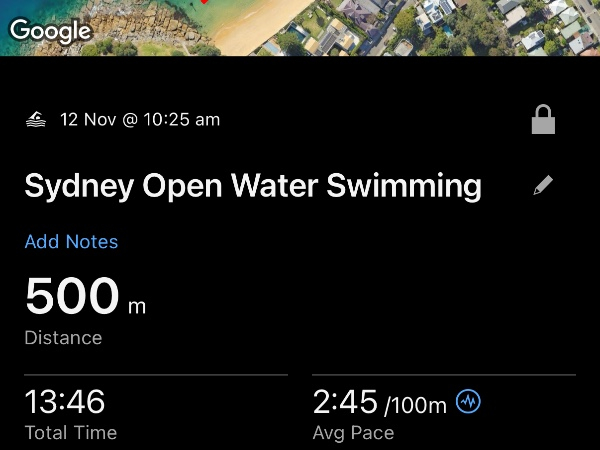Viewport: 600px width, 450px height.
Task: Tap the Total Time label
Action: (x=71, y=433)
